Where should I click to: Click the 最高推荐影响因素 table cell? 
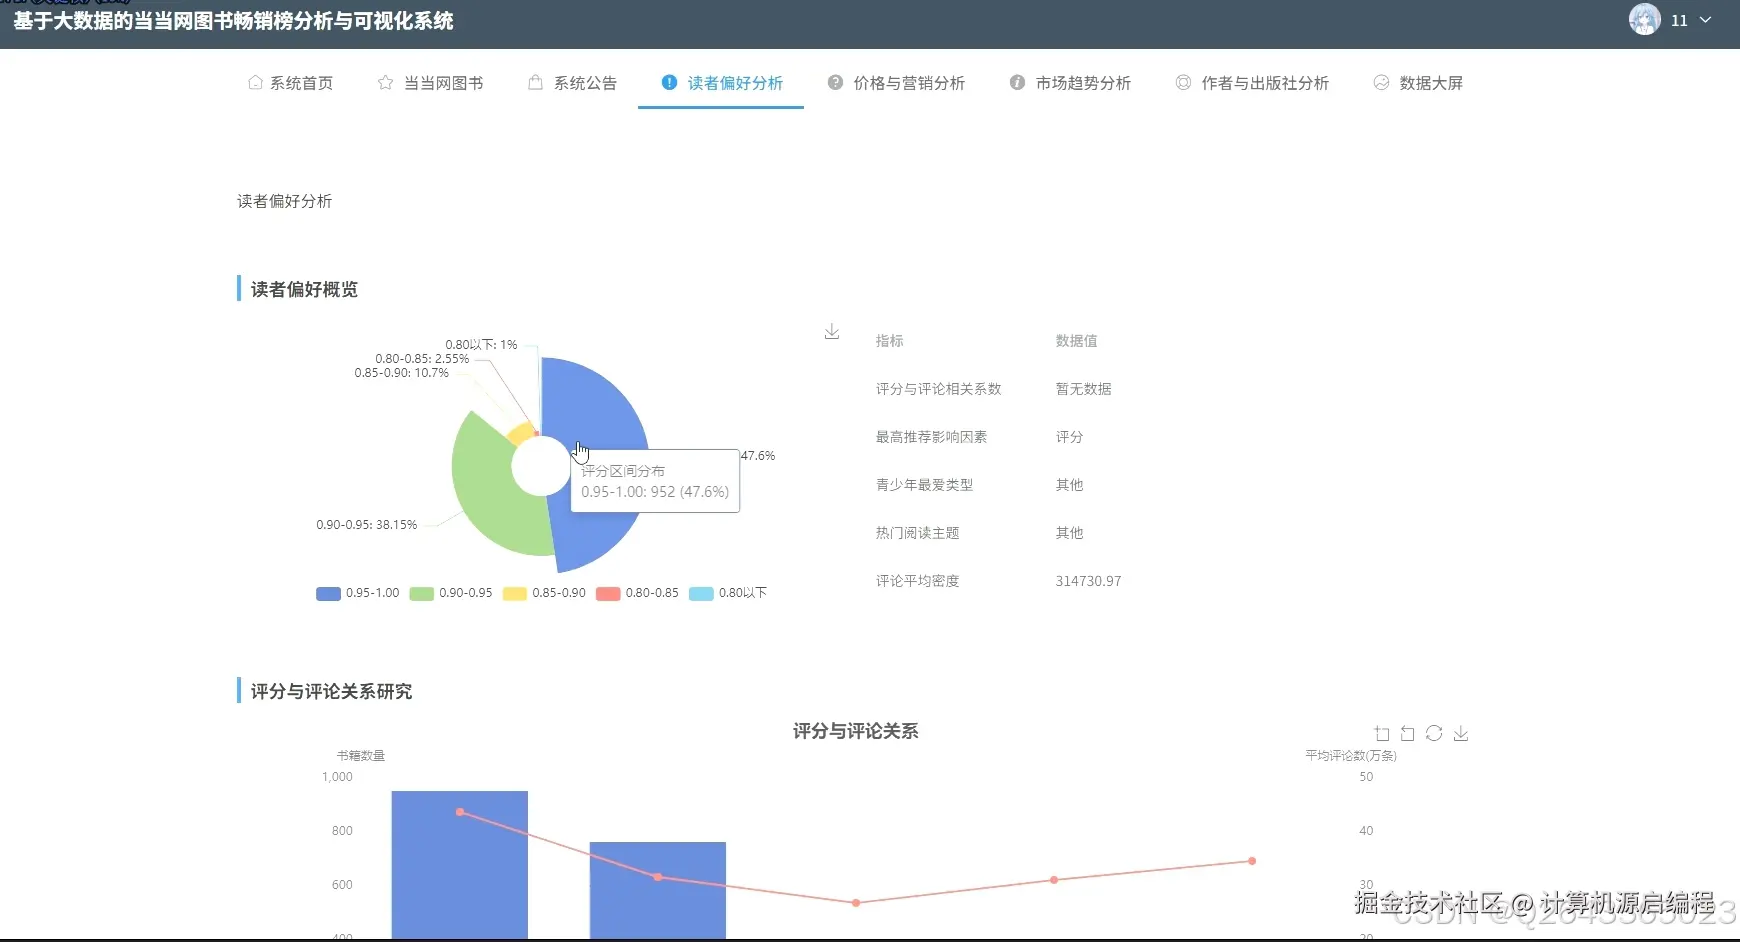pos(931,437)
